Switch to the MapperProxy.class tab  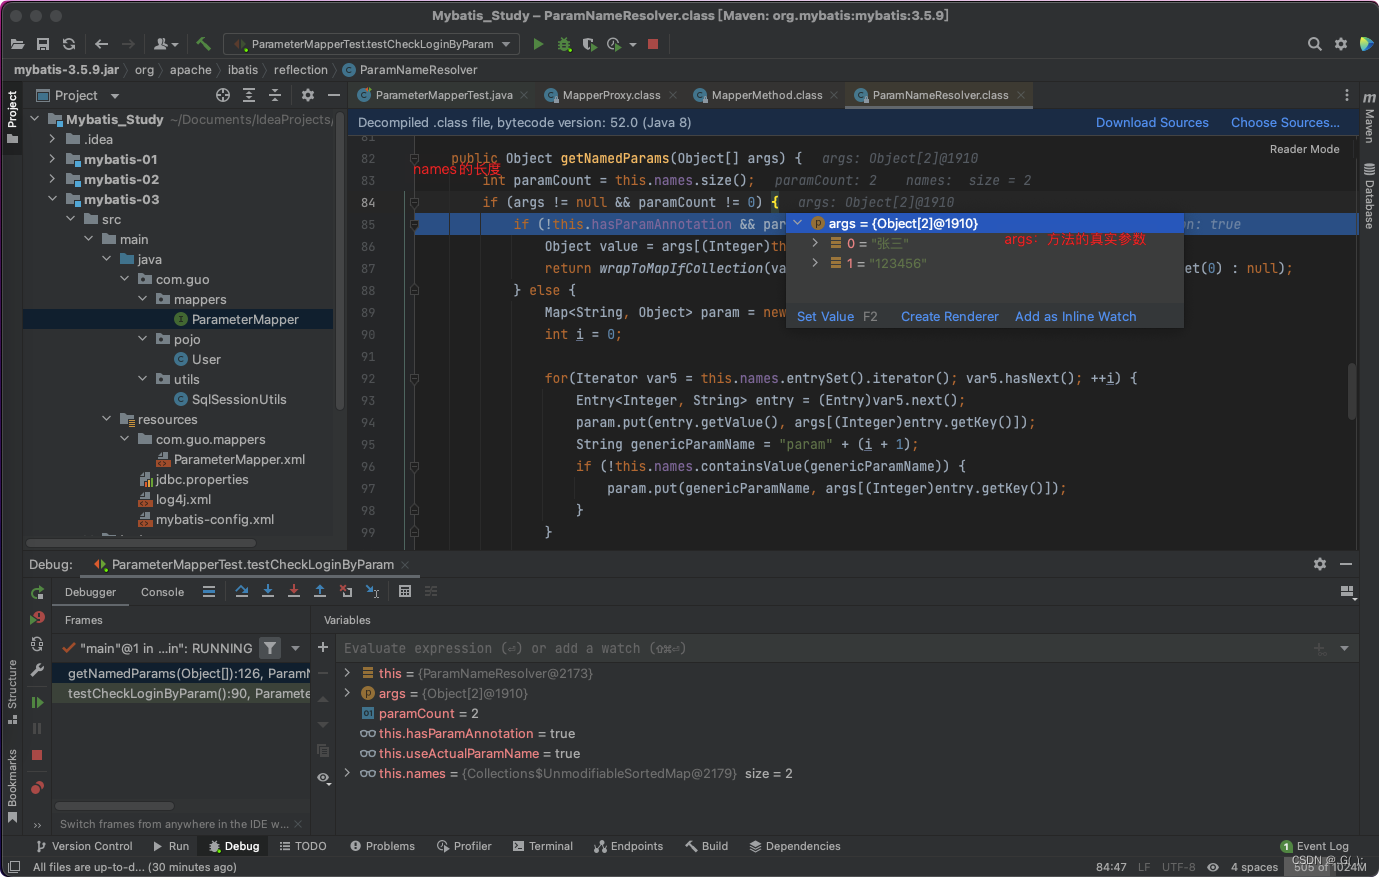click(x=610, y=95)
